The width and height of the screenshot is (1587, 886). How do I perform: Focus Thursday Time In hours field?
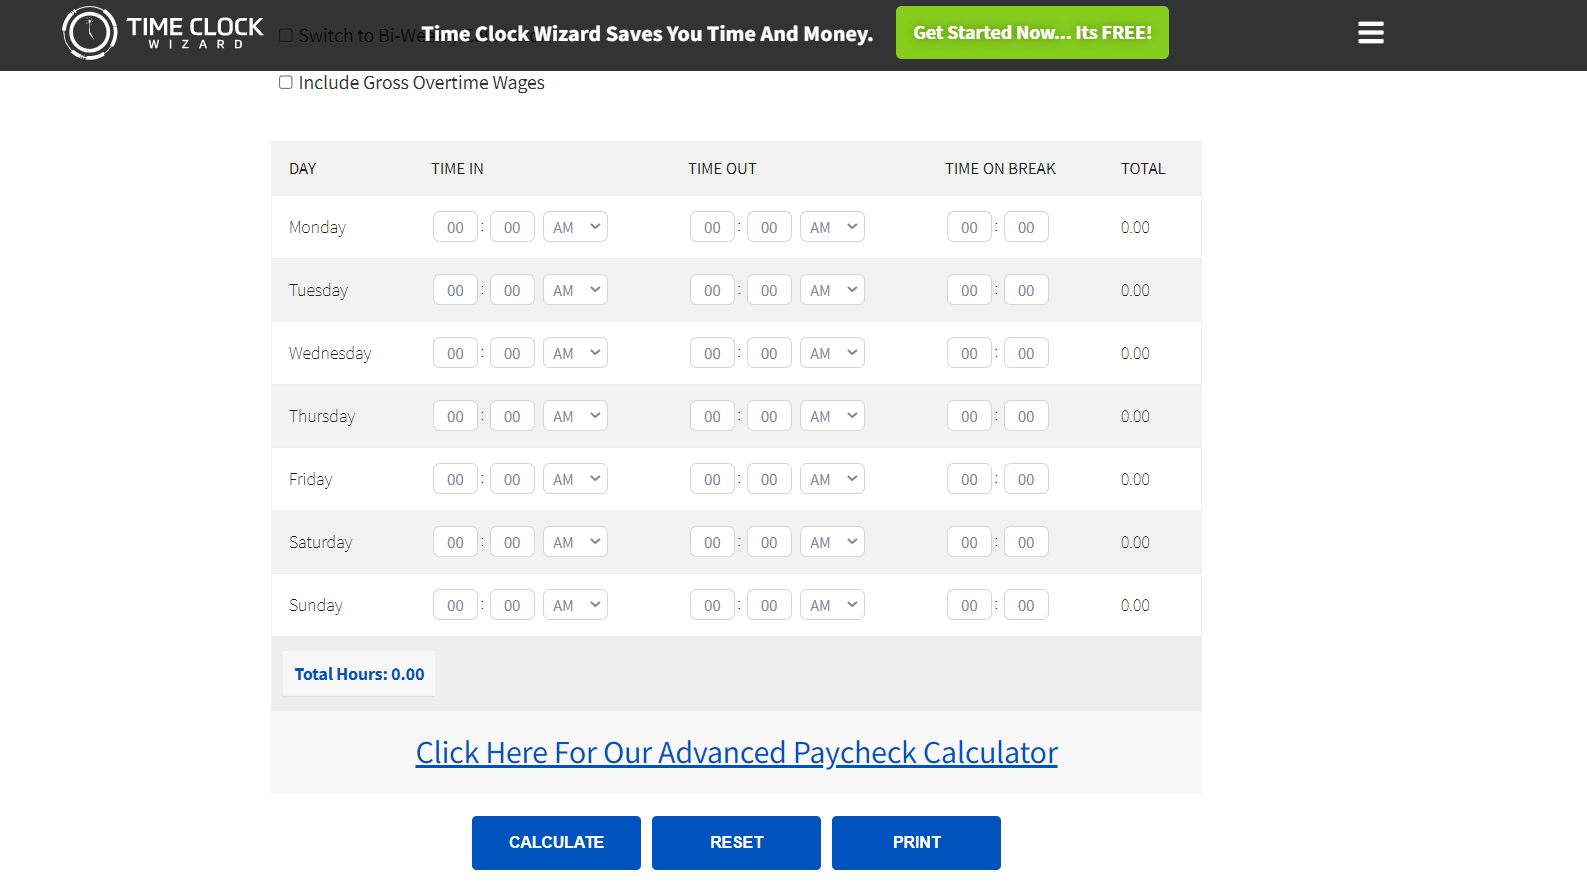455,416
